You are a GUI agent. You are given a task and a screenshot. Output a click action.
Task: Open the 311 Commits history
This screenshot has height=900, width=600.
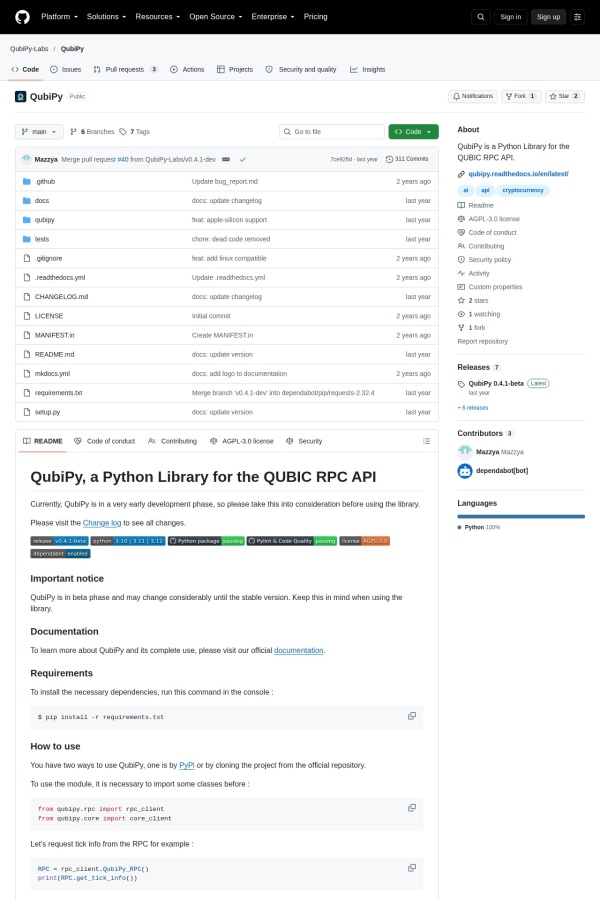pyautogui.click(x=407, y=159)
